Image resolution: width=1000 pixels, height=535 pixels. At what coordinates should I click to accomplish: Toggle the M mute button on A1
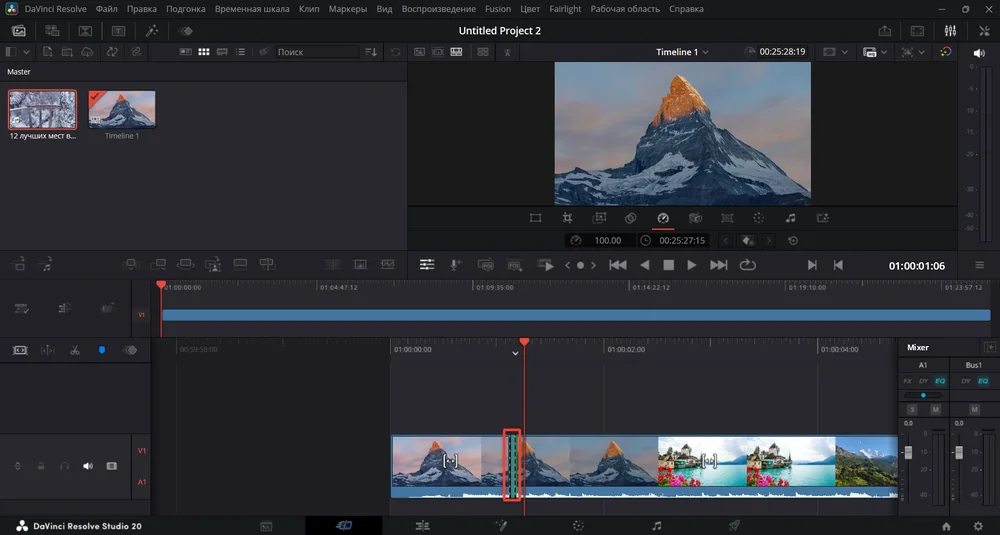point(935,409)
